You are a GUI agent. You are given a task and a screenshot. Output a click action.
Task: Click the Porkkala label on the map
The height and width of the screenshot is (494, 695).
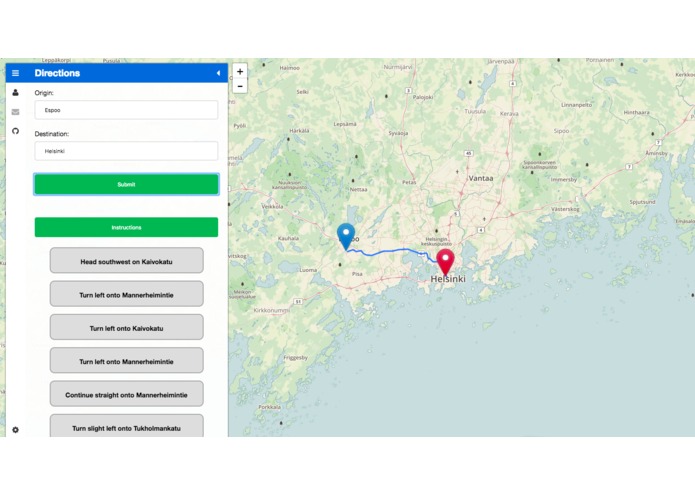click(x=269, y=407)
